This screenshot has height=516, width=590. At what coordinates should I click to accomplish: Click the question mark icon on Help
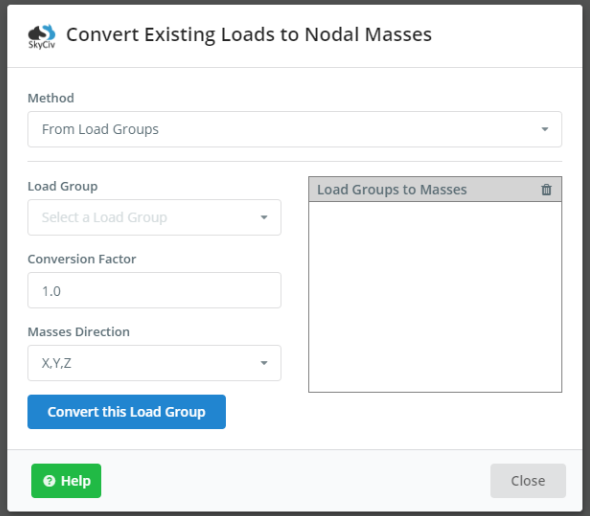[49, 481]
